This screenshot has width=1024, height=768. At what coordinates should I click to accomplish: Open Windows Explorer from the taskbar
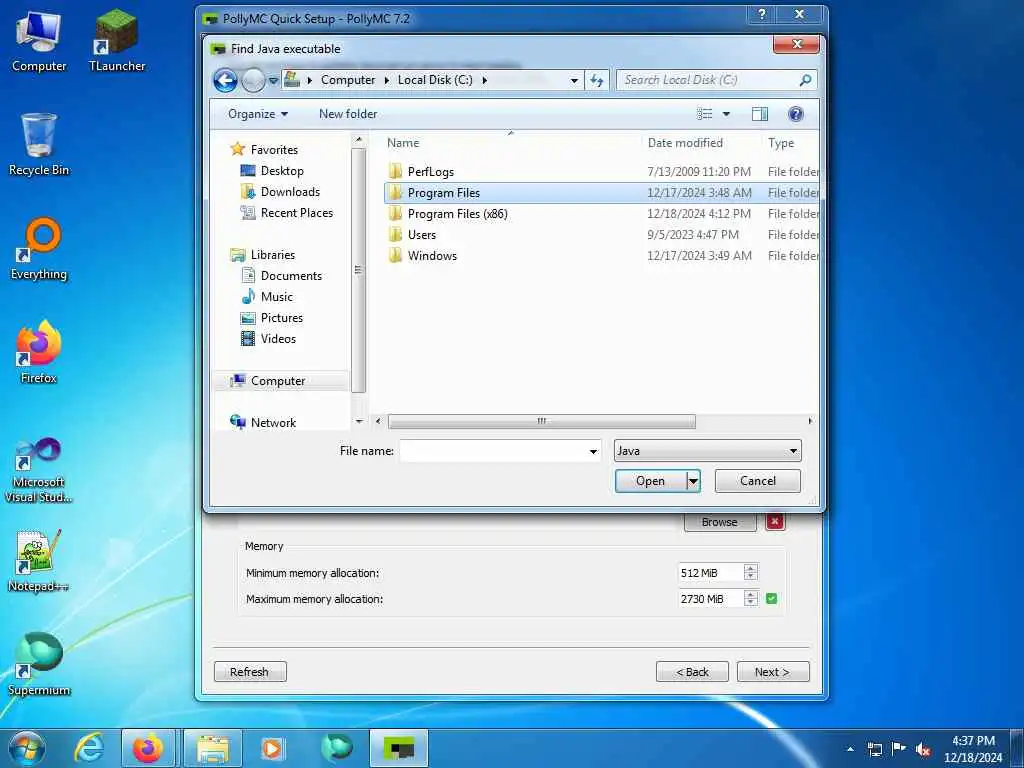(x=213, y=748)
